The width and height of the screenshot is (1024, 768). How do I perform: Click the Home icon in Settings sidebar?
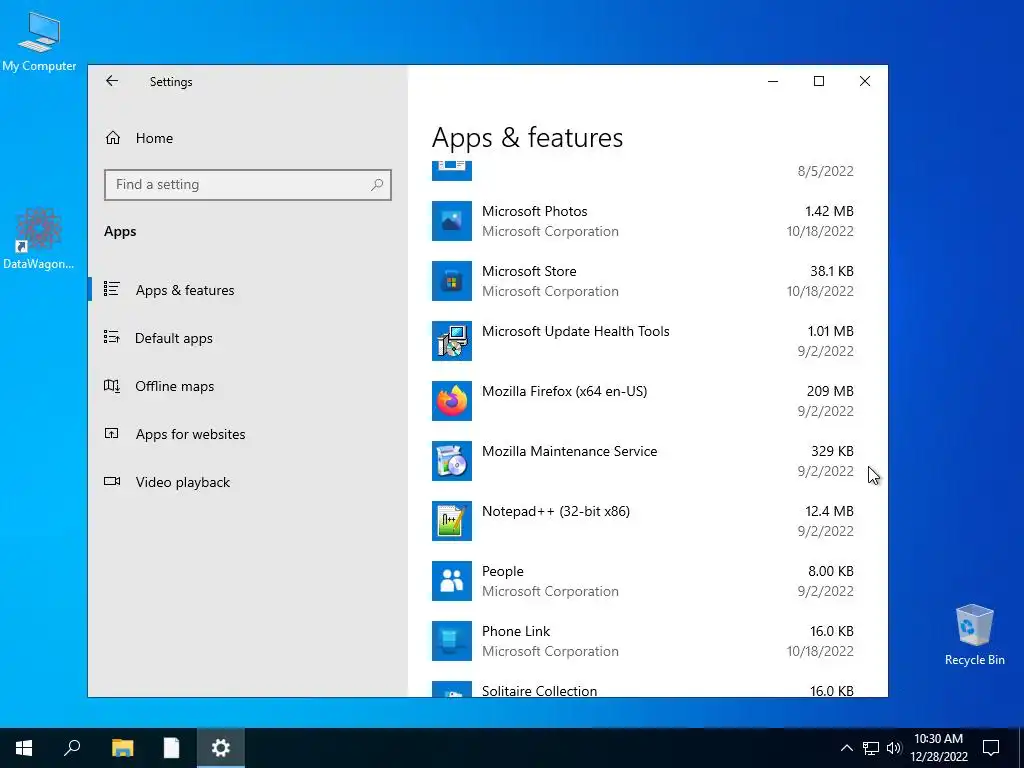pos(112,138)
